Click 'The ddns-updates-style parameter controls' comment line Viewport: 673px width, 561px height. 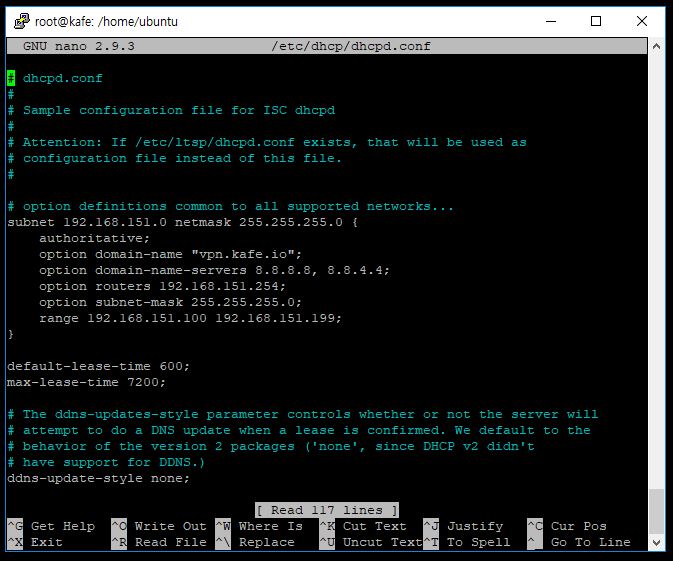click(x=303, y=415)
